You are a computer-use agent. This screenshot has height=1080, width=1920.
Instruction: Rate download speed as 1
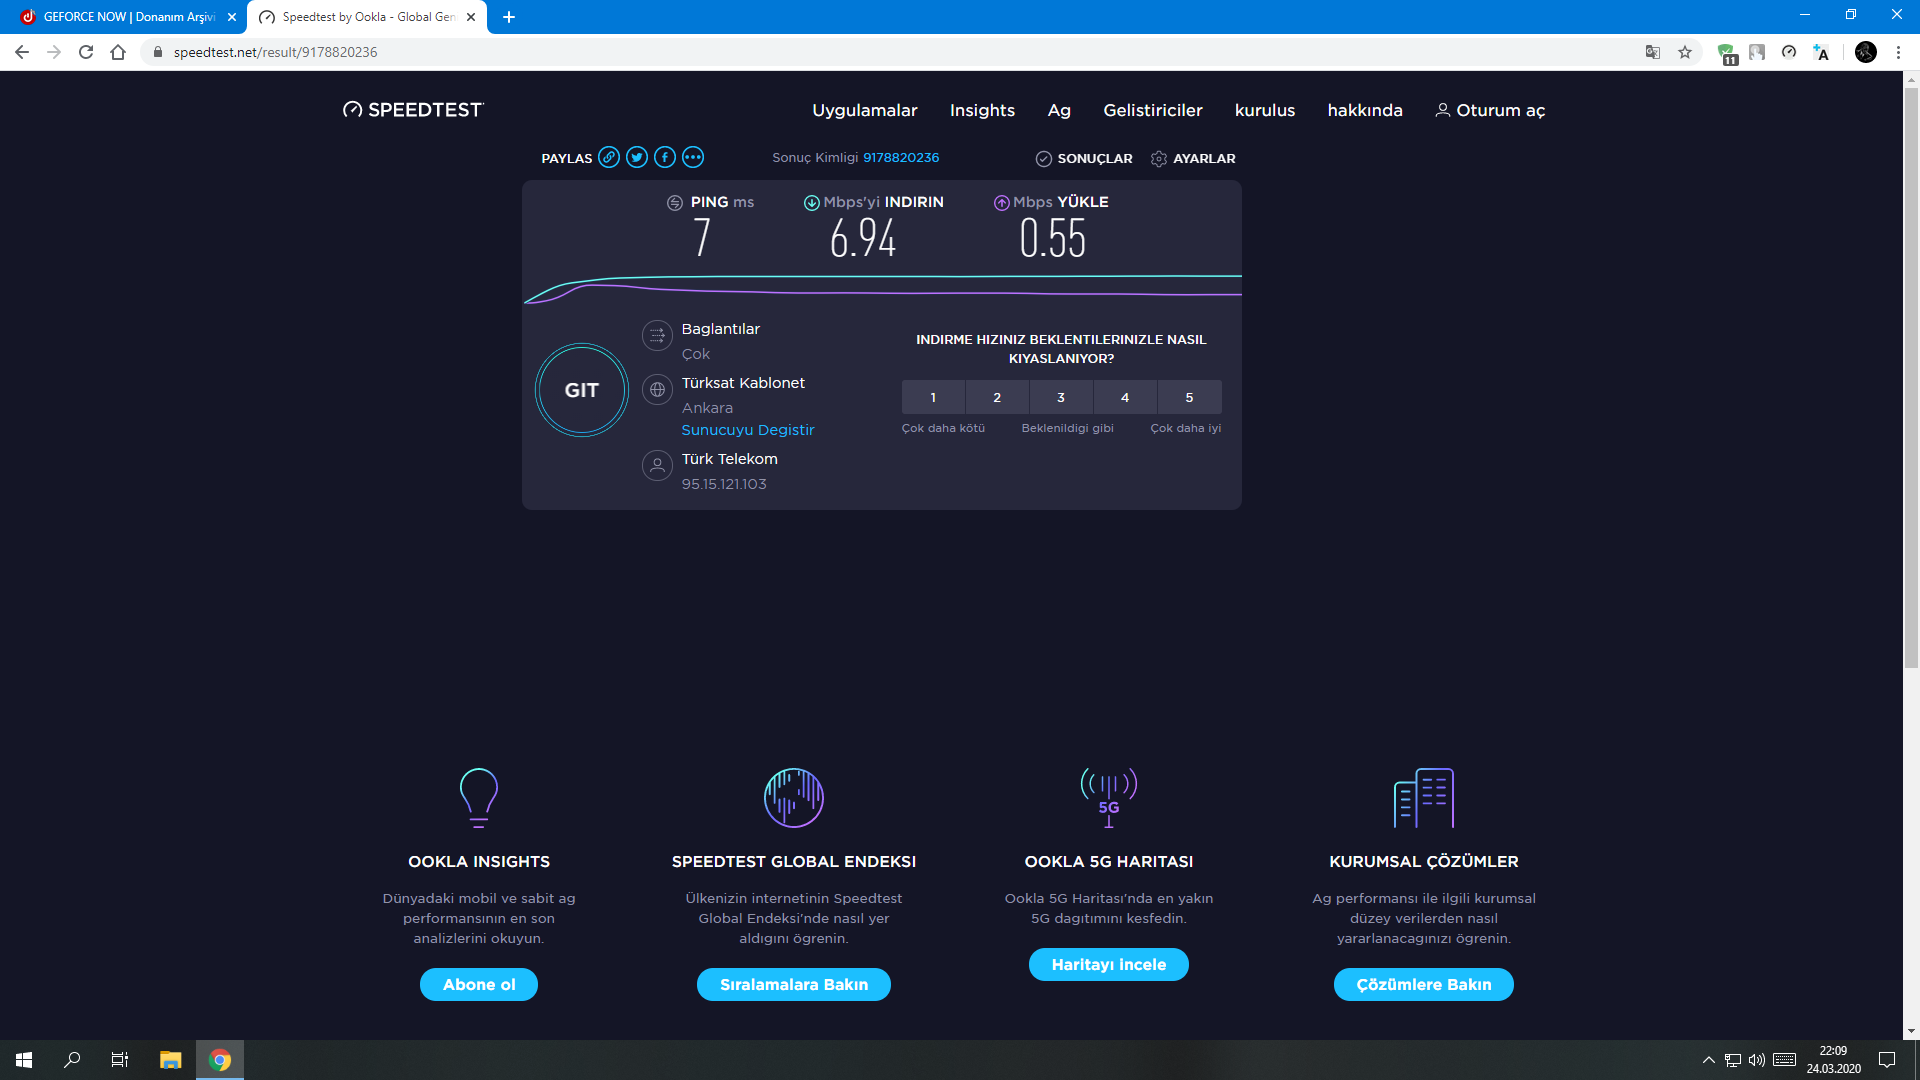click(x=933, y=397)
